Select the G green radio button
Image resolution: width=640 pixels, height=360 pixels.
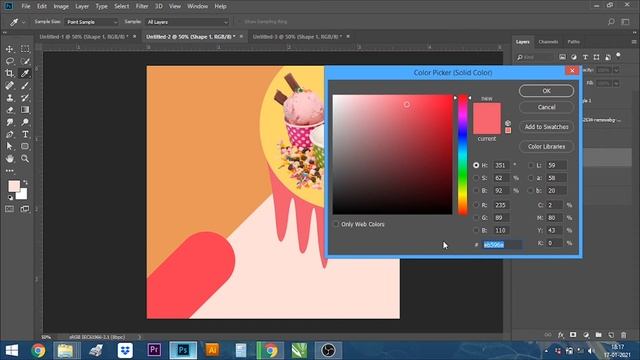coord(476,218)
